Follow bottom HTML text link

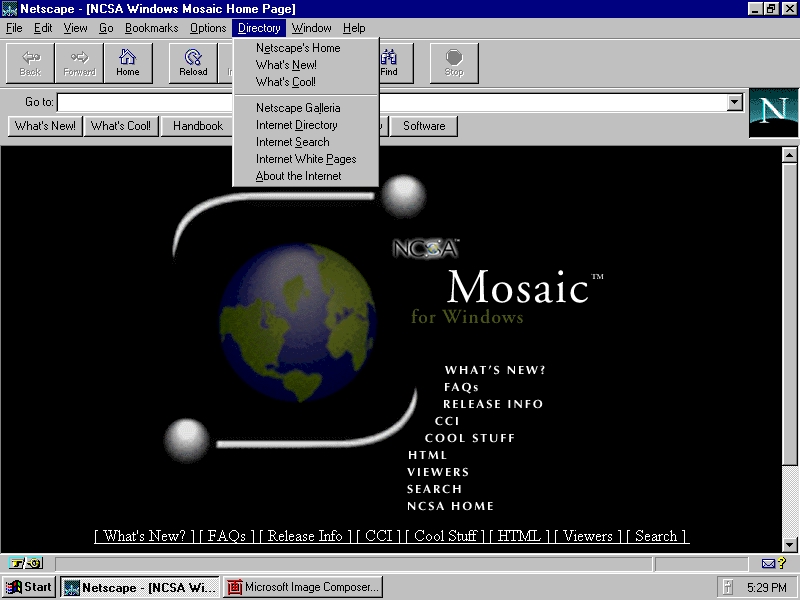519,536
